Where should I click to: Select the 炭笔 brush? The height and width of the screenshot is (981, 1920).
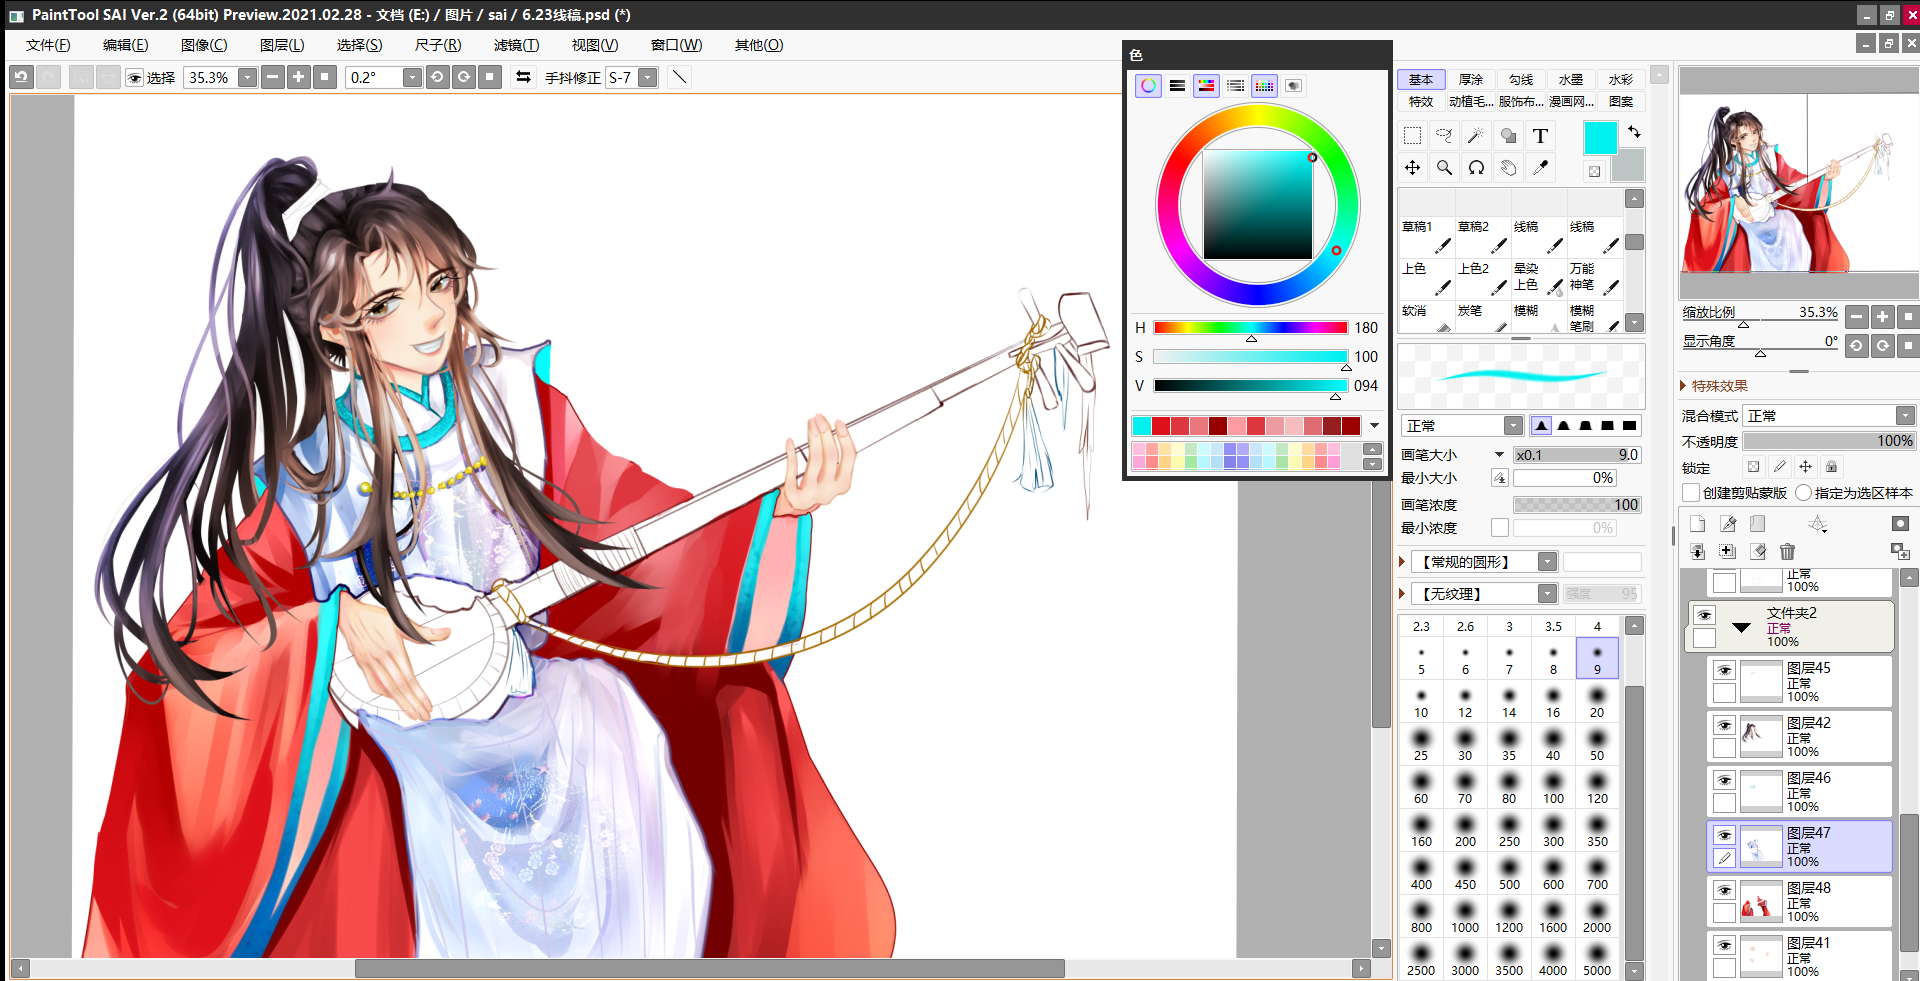click(1481, 317)
